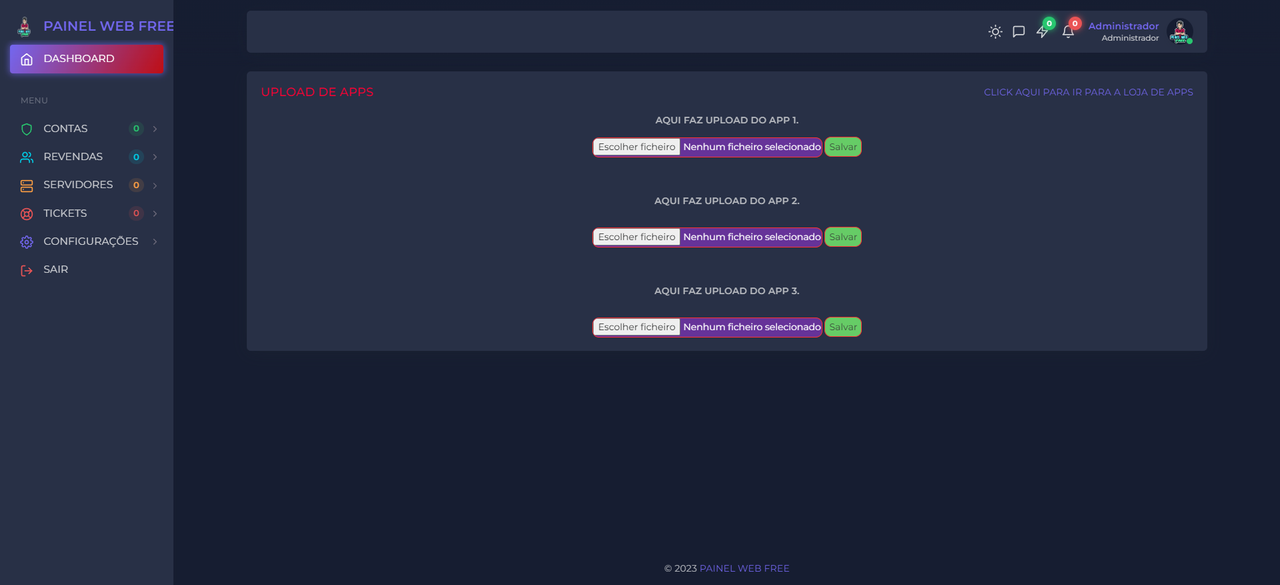Click the Painel Web Free sidebar title
This screenshot has width=1280, height=585.
click(109, 26)
